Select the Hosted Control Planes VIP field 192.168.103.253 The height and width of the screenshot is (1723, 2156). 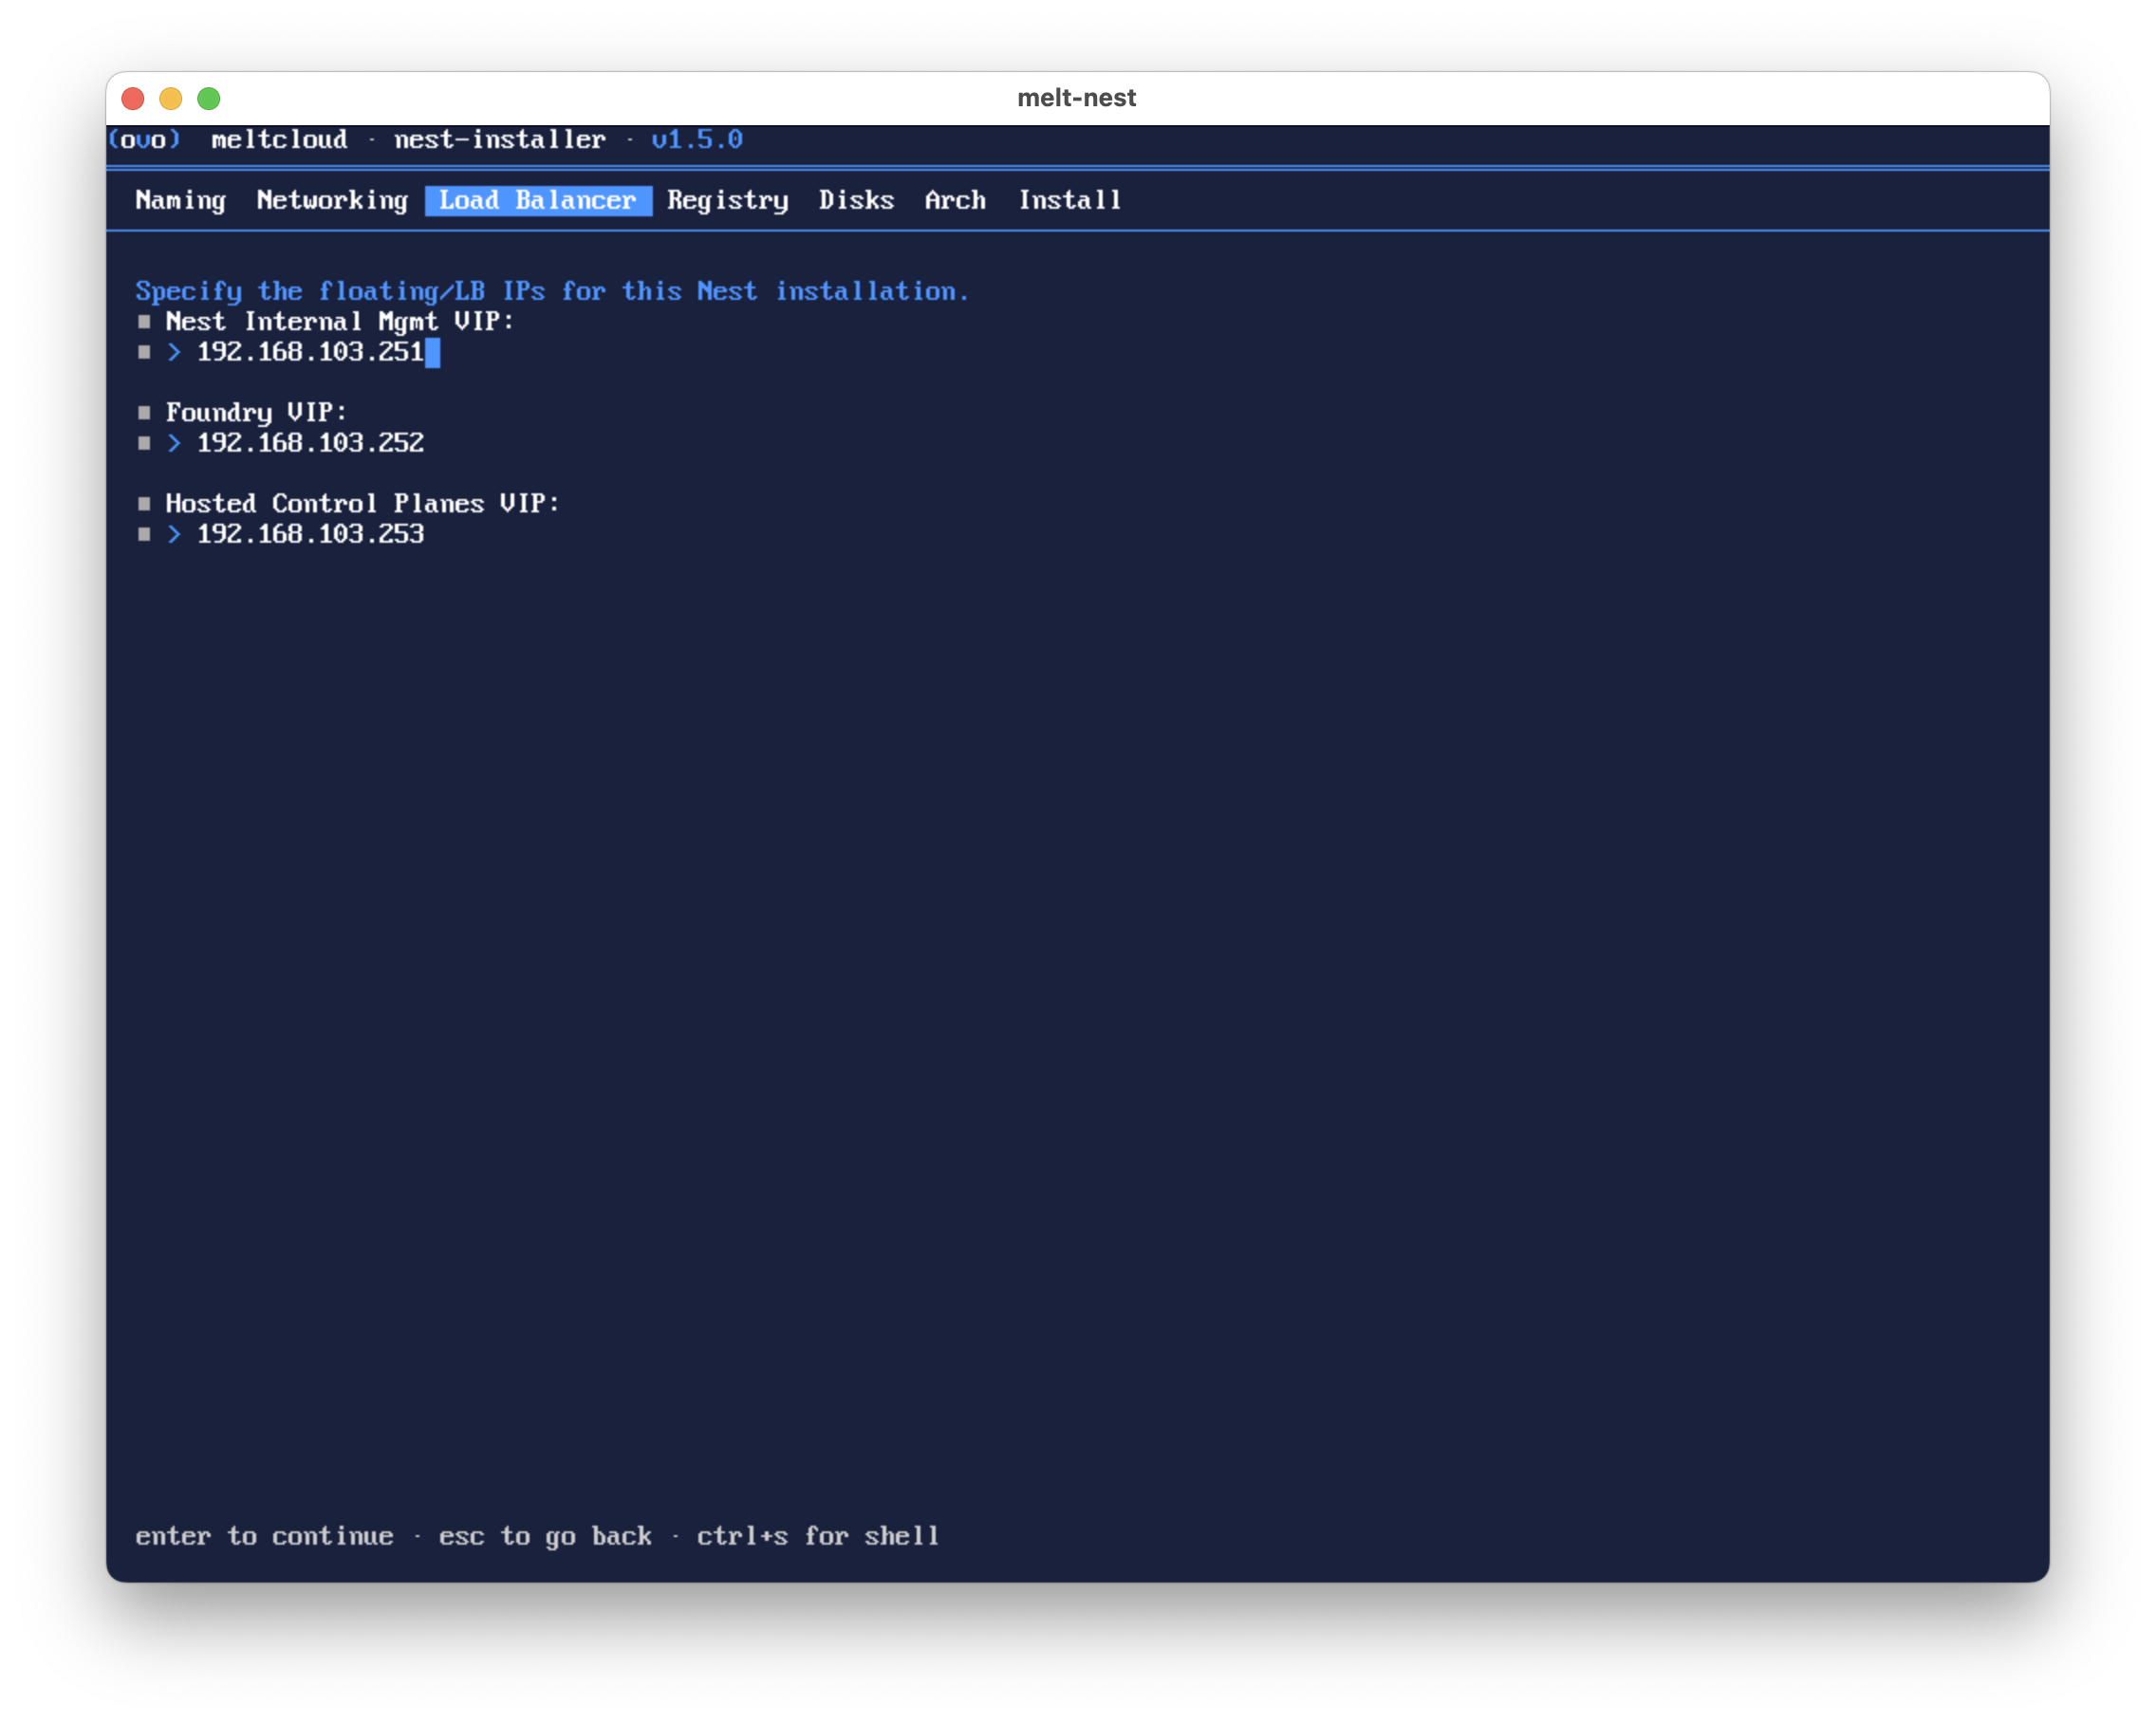pyautogui.click(x=311, y=534)
